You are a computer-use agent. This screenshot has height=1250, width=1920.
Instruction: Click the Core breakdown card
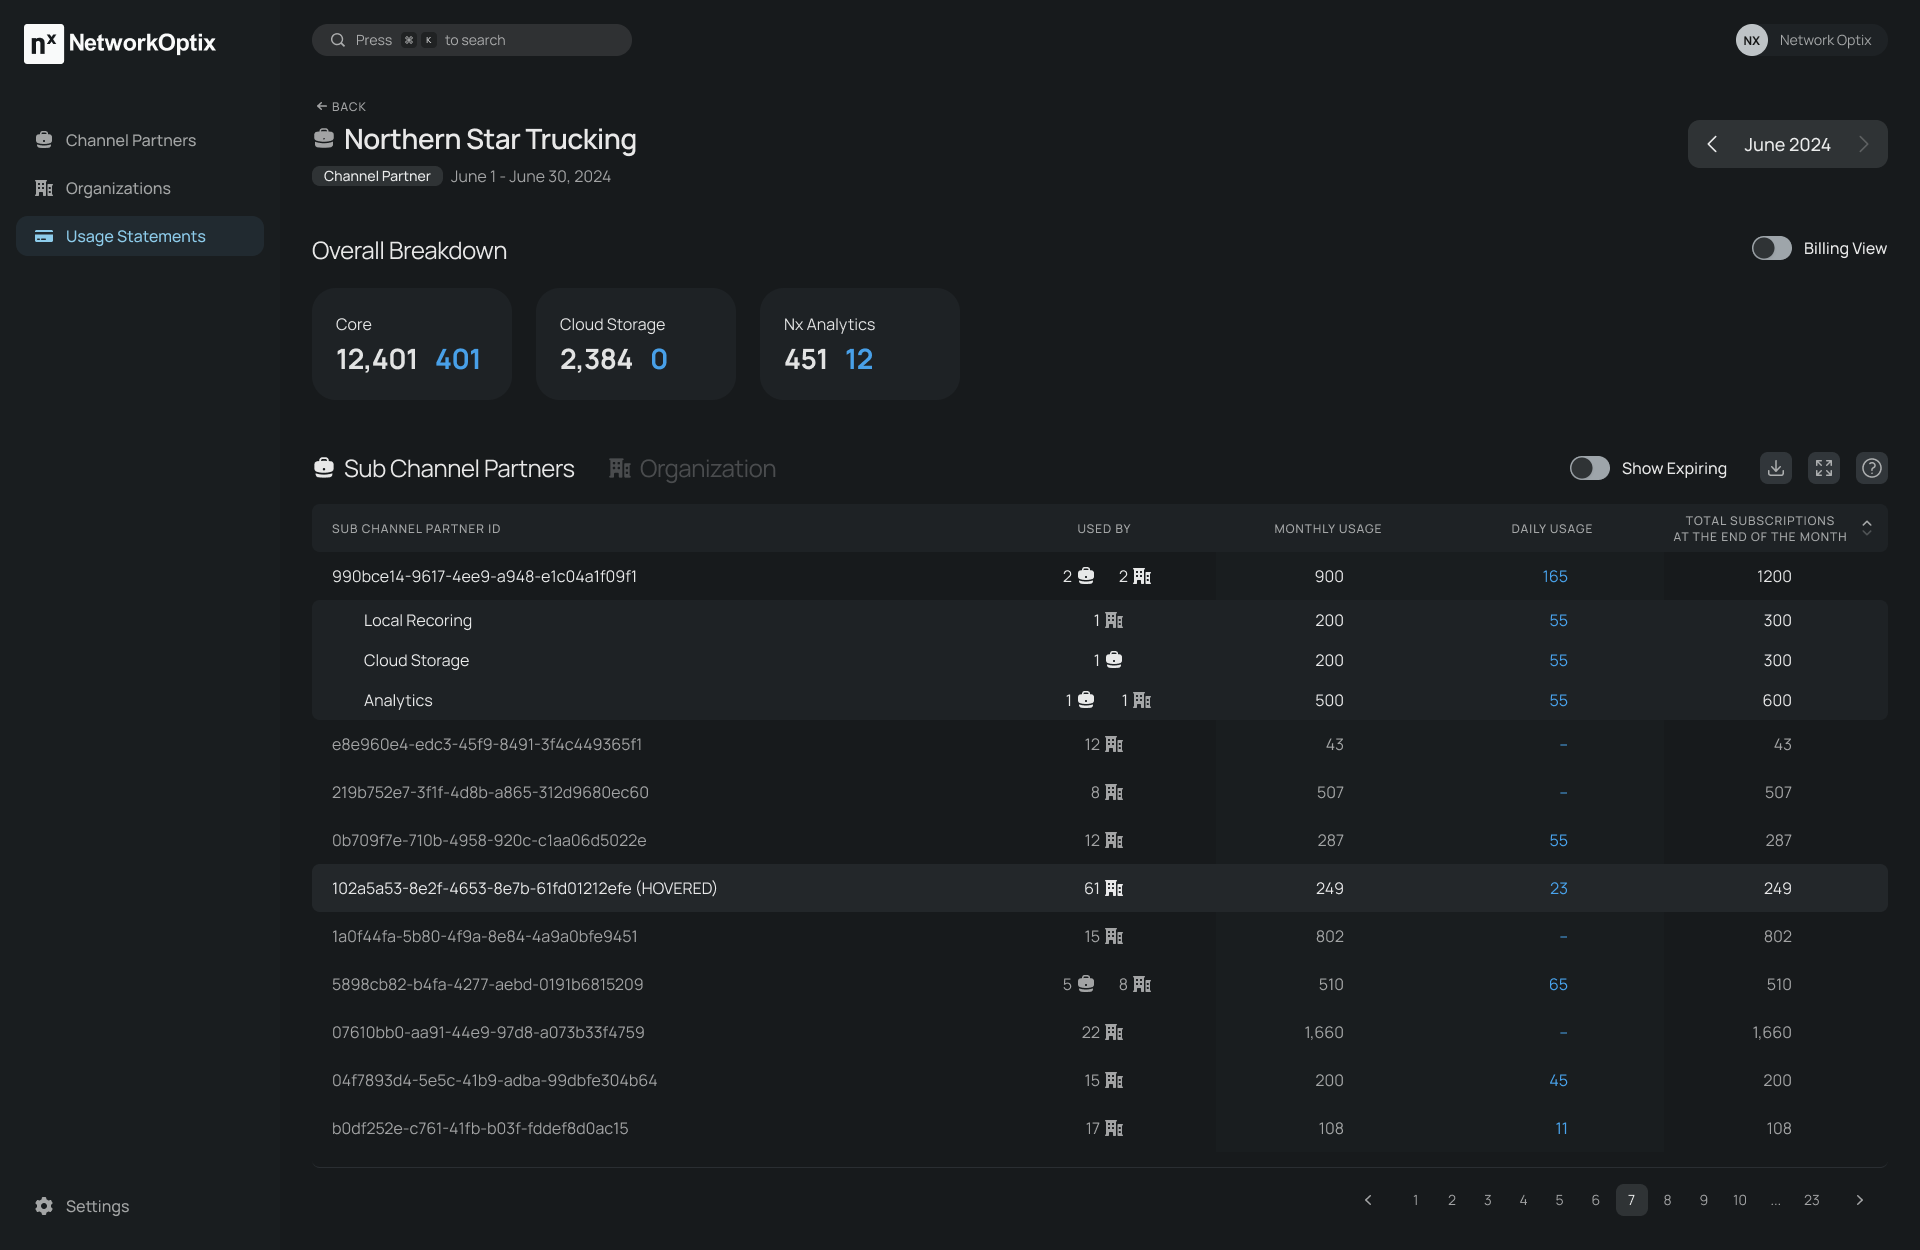412,344
